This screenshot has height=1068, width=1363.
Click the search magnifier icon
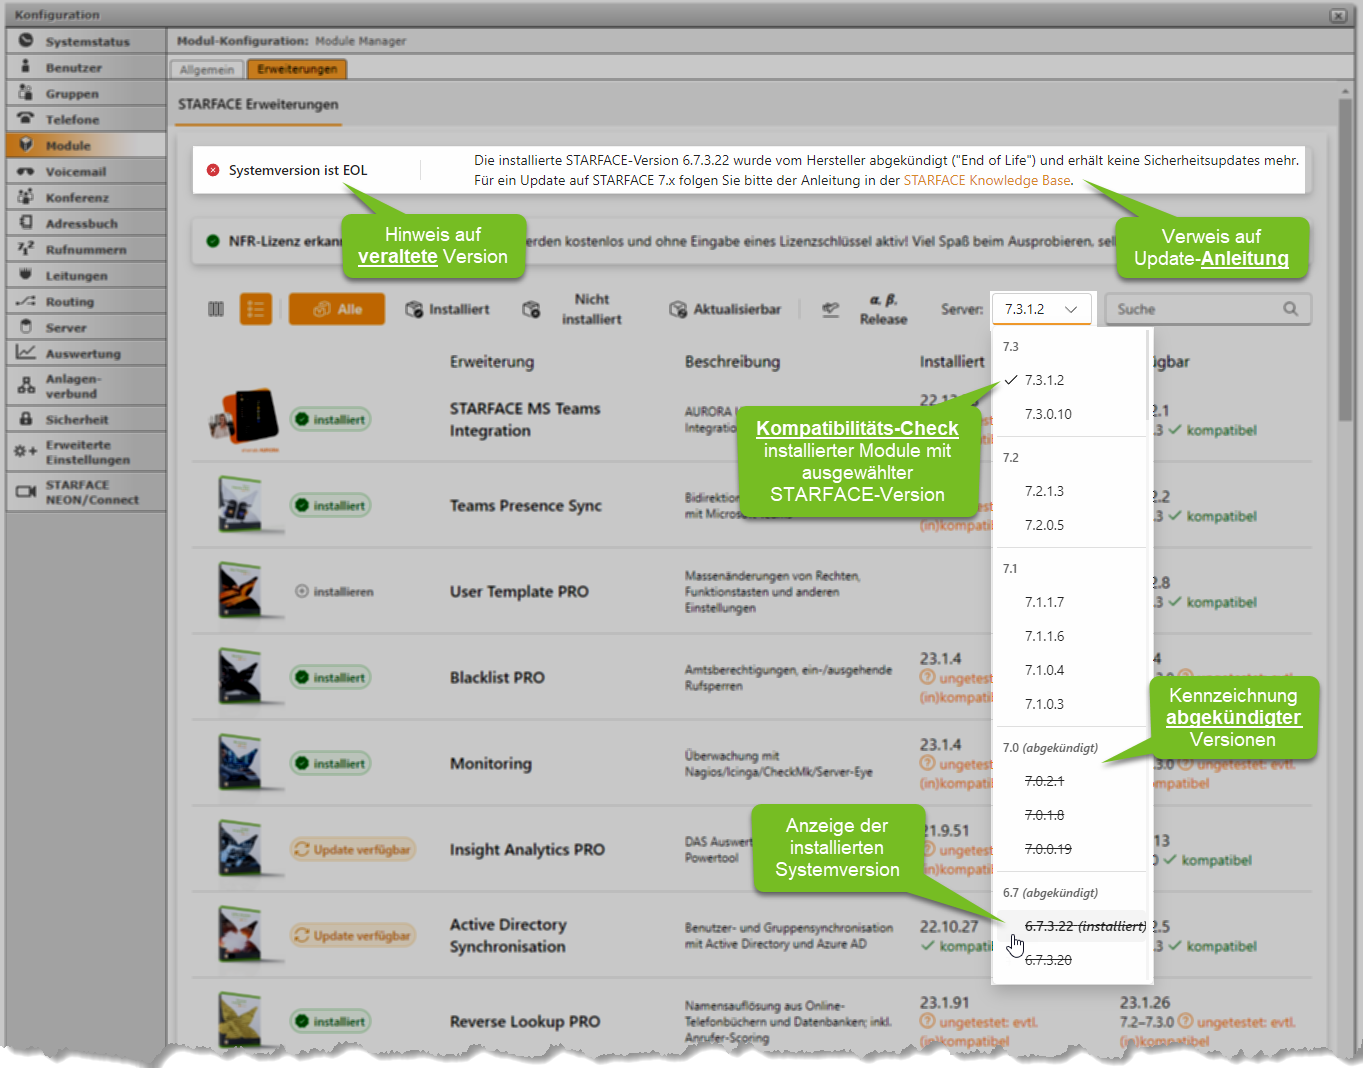click(x=1291, y=309)
